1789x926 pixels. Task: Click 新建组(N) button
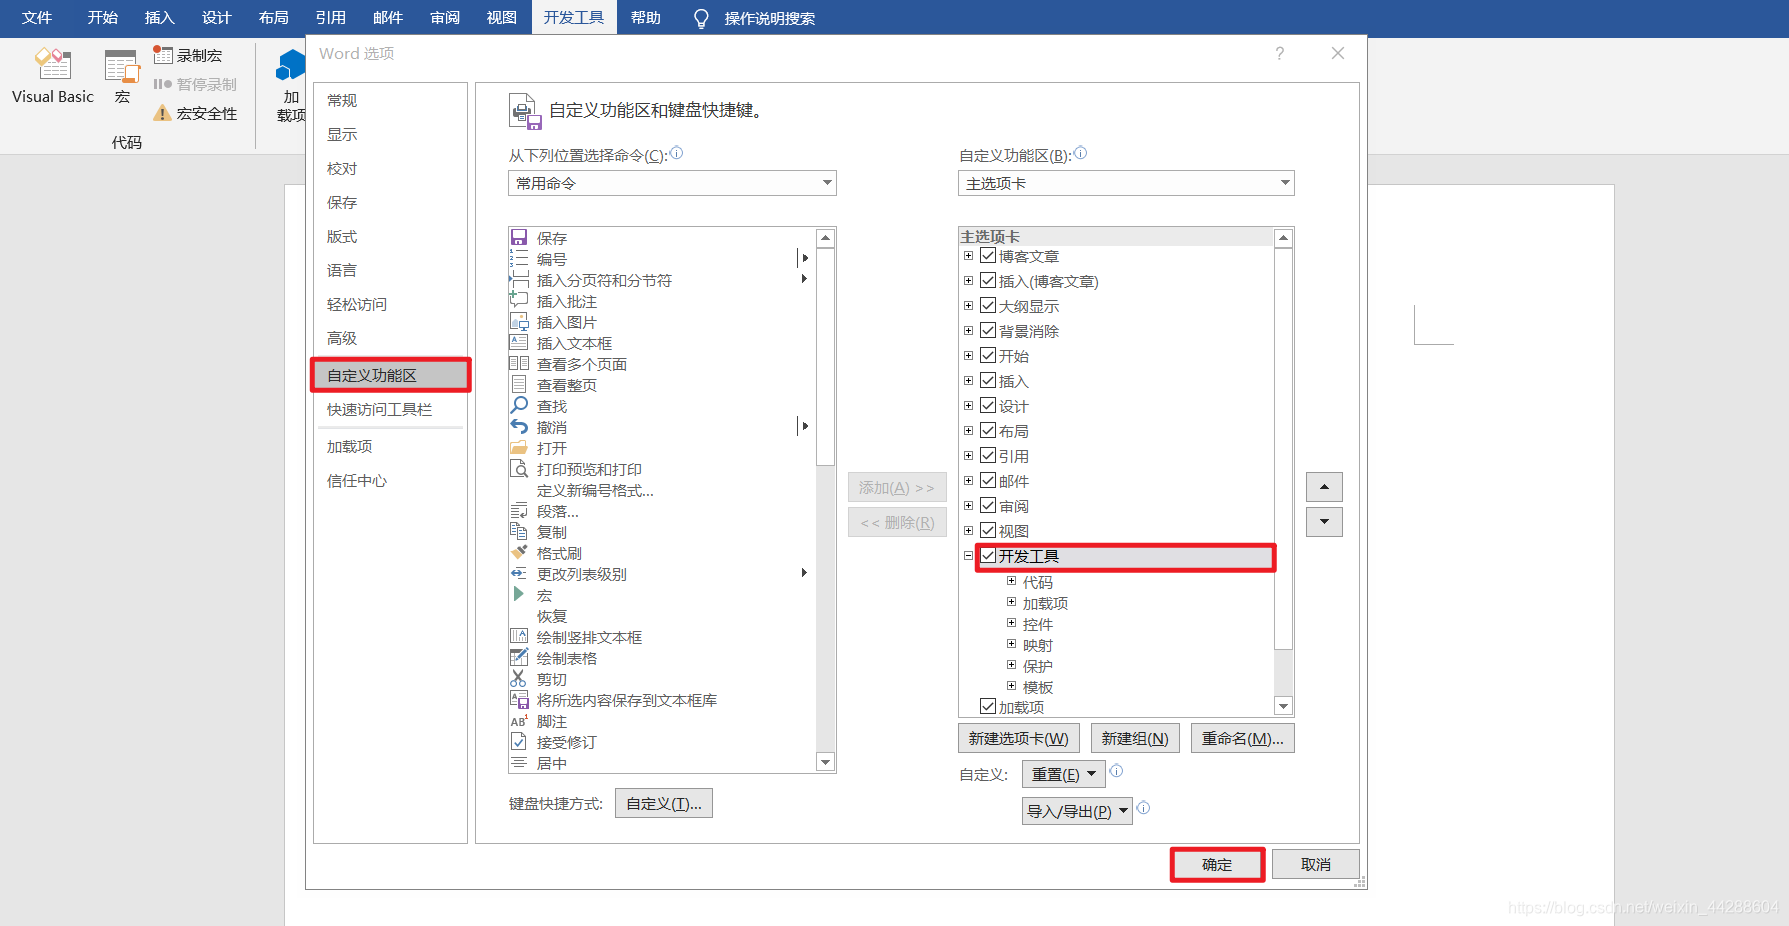pos(1135,738)
